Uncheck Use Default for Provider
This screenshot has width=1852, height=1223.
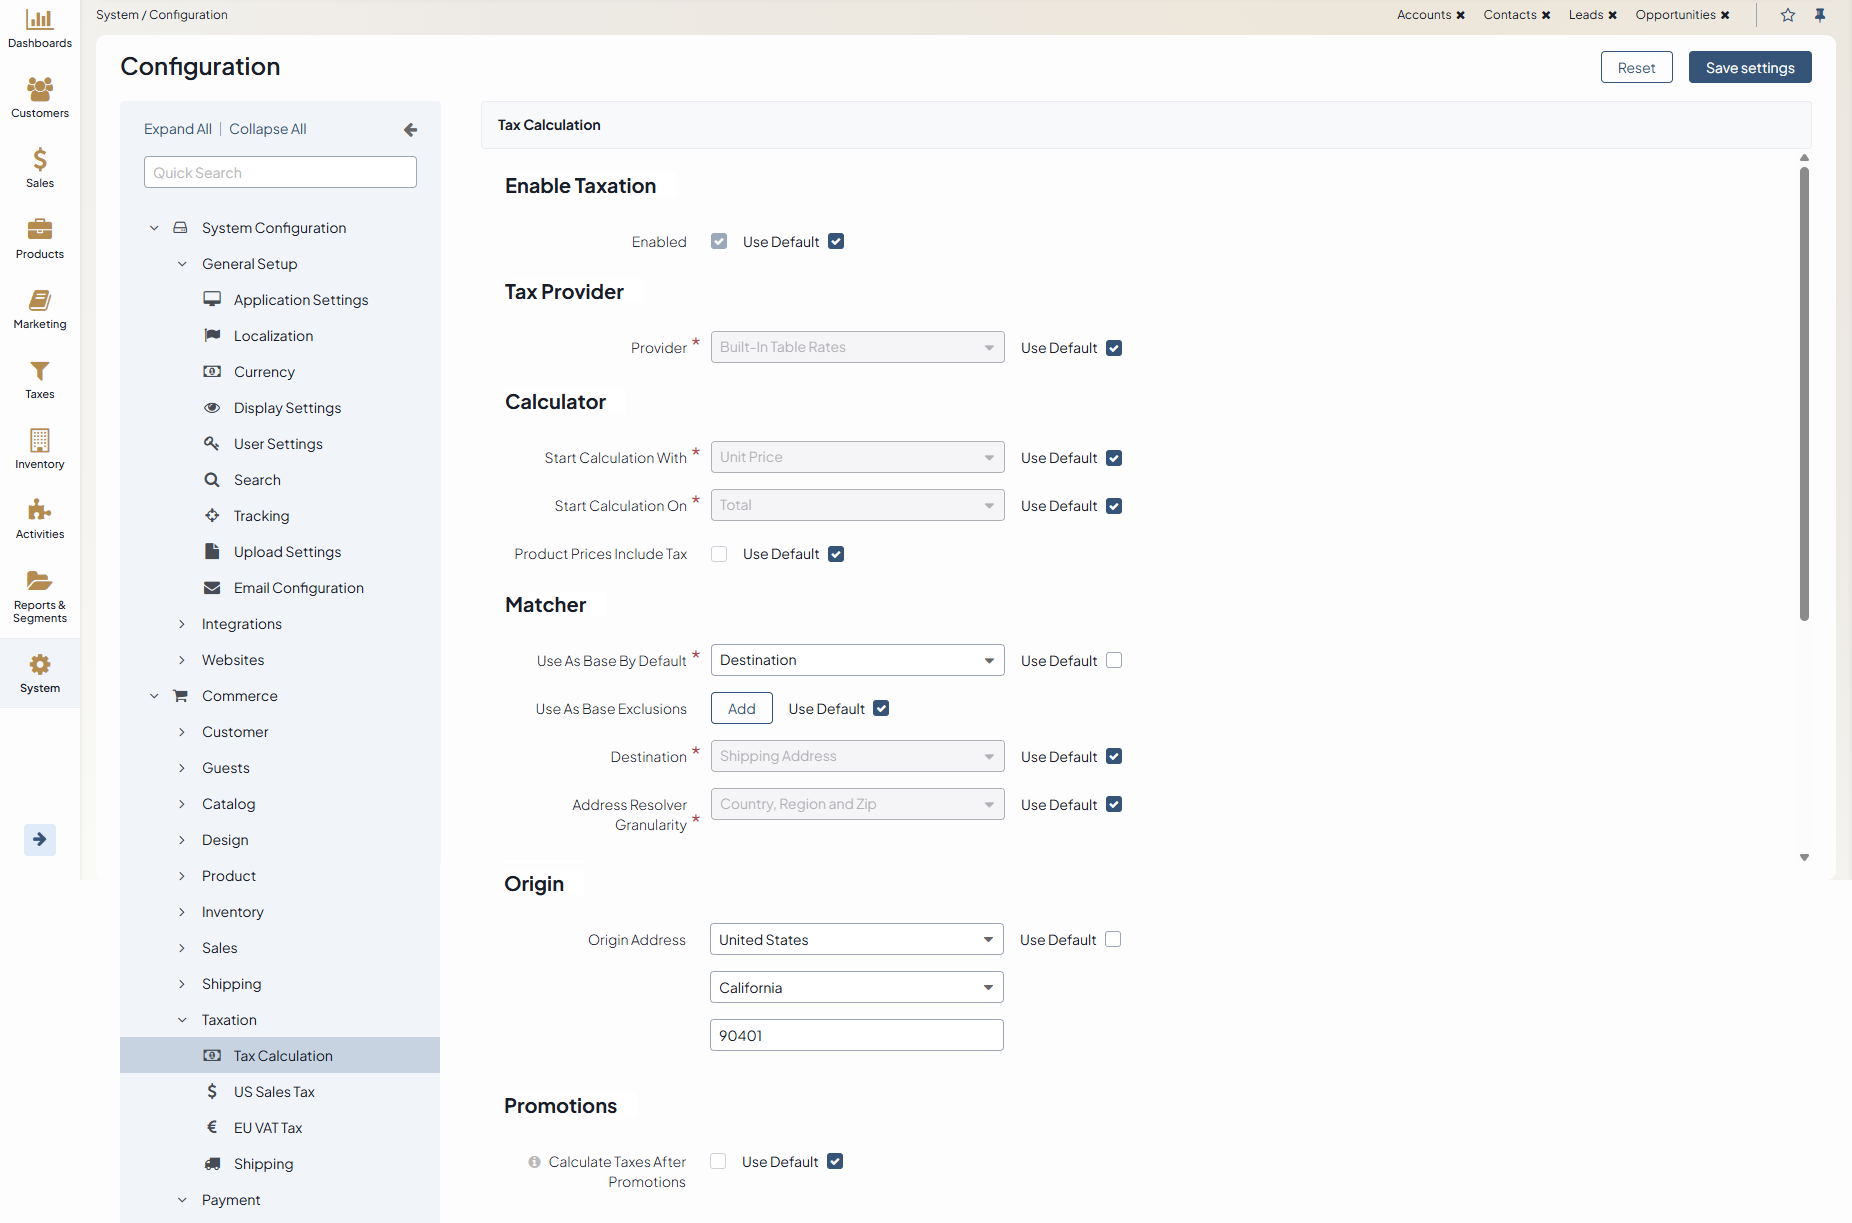click(x=1114, y=348)
